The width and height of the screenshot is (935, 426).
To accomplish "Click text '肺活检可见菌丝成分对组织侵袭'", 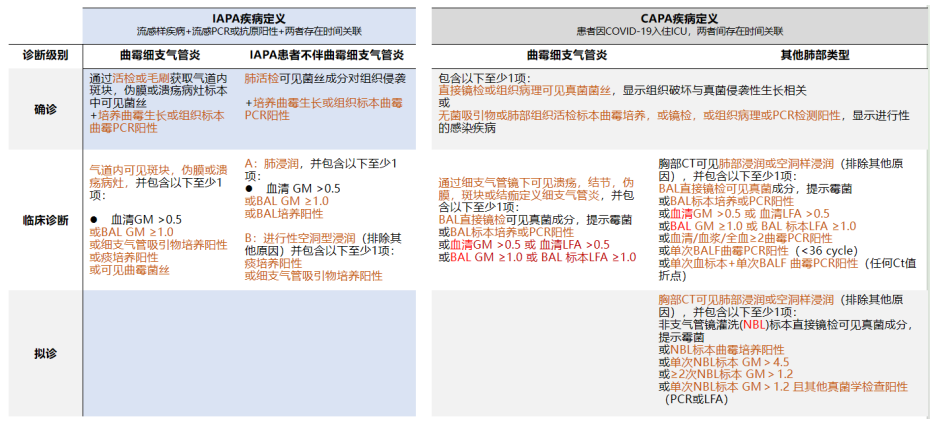I will tap(326, 78).
